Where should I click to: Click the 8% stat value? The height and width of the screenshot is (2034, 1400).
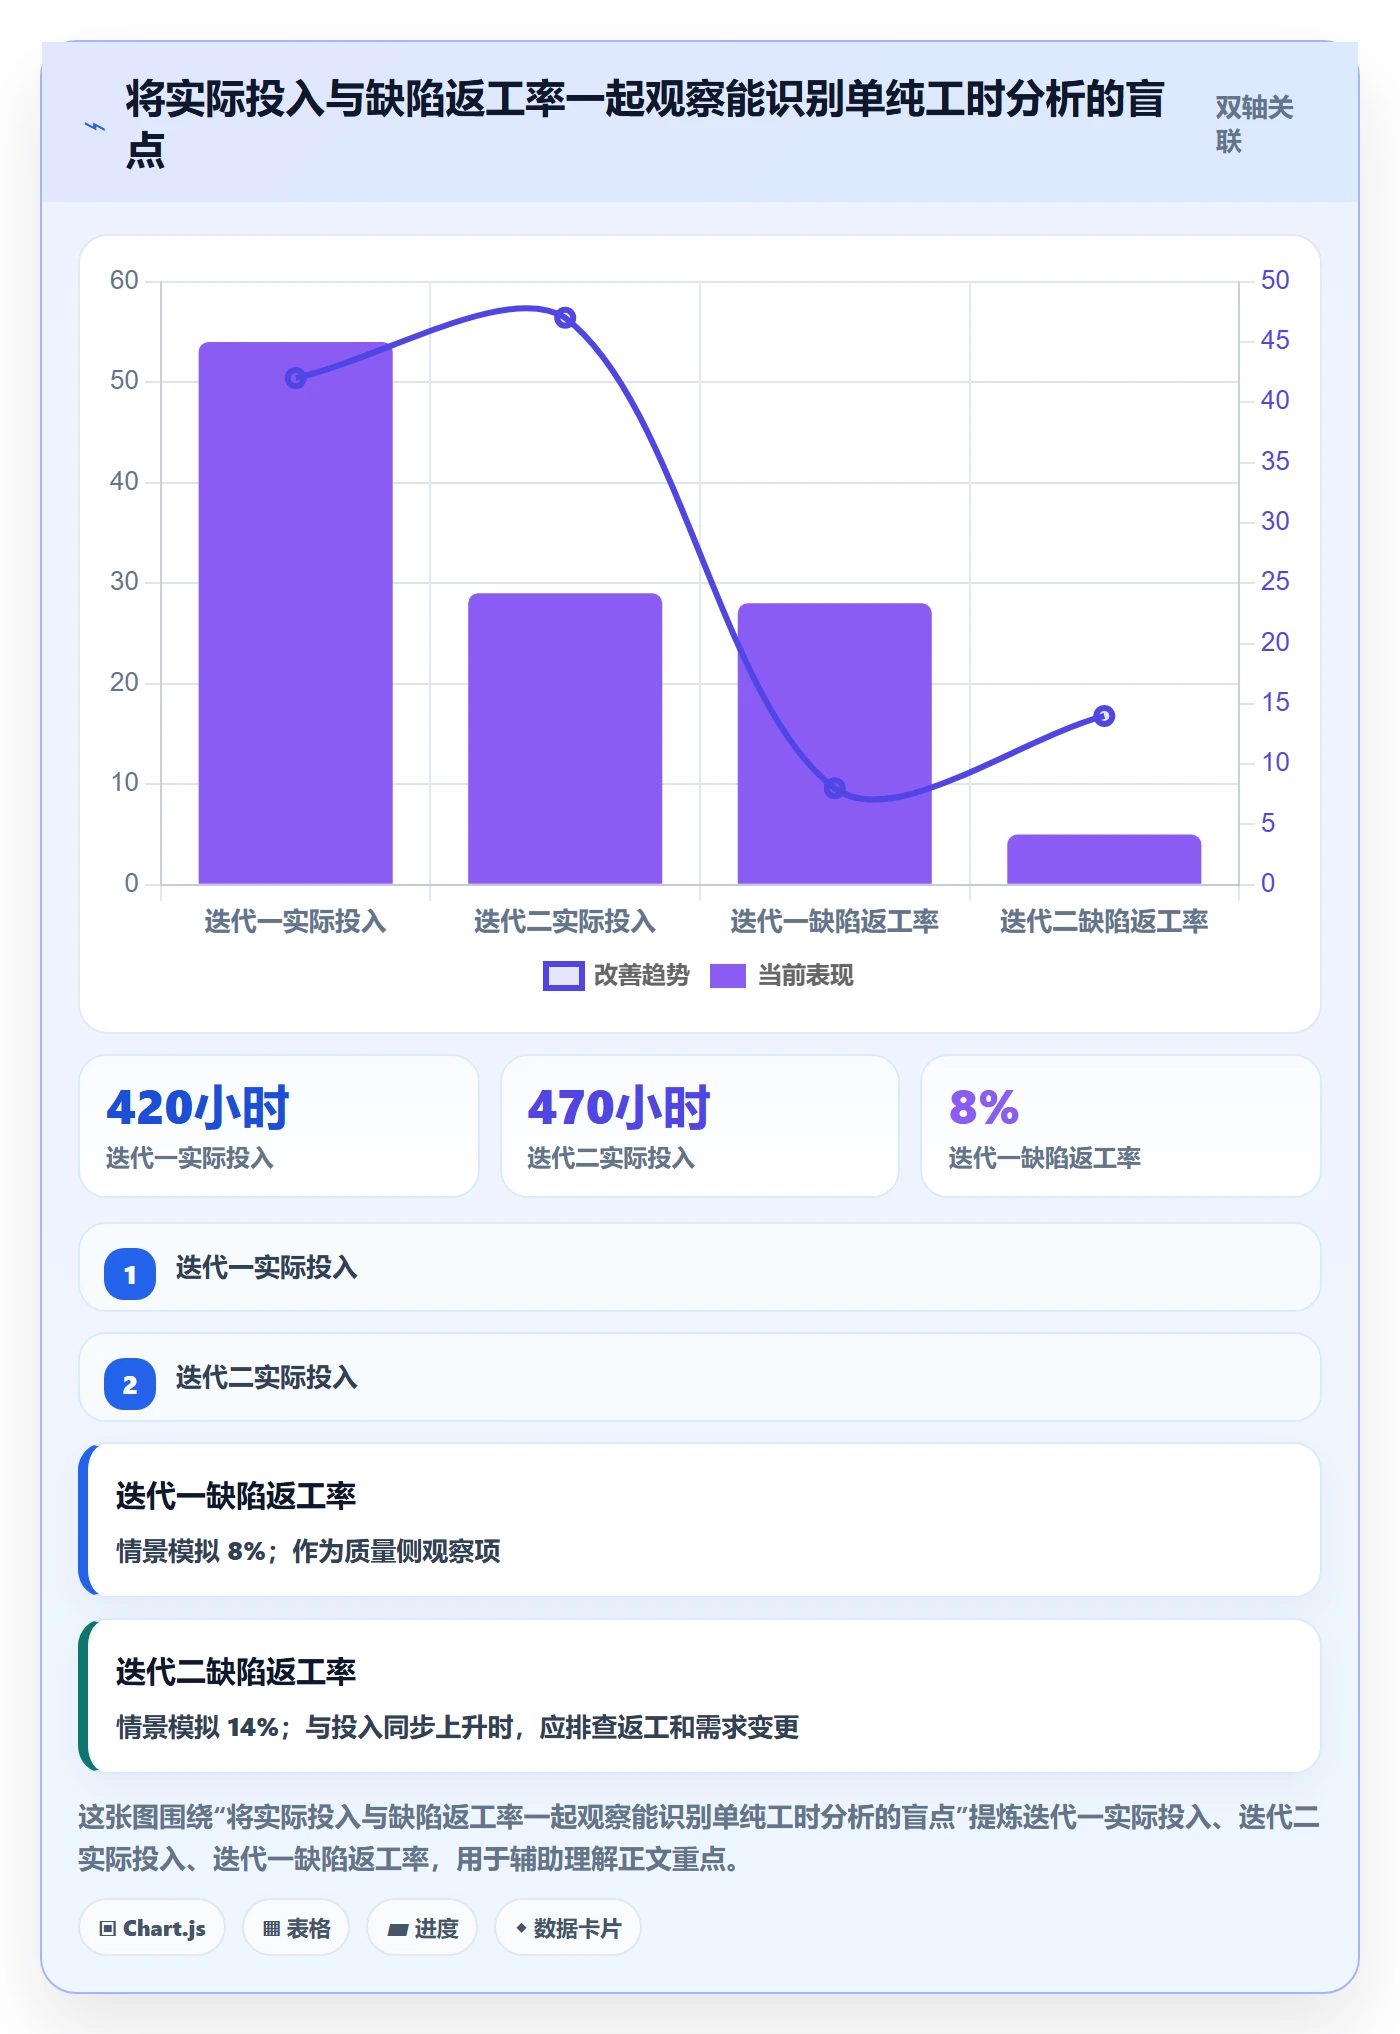pyautogui.click(x=984, y=1108)
